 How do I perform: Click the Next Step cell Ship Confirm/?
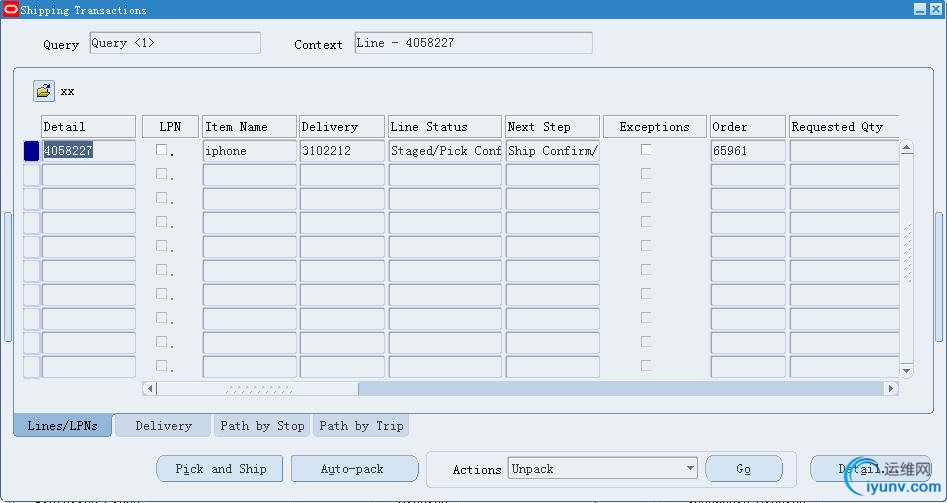pos(553,151)
